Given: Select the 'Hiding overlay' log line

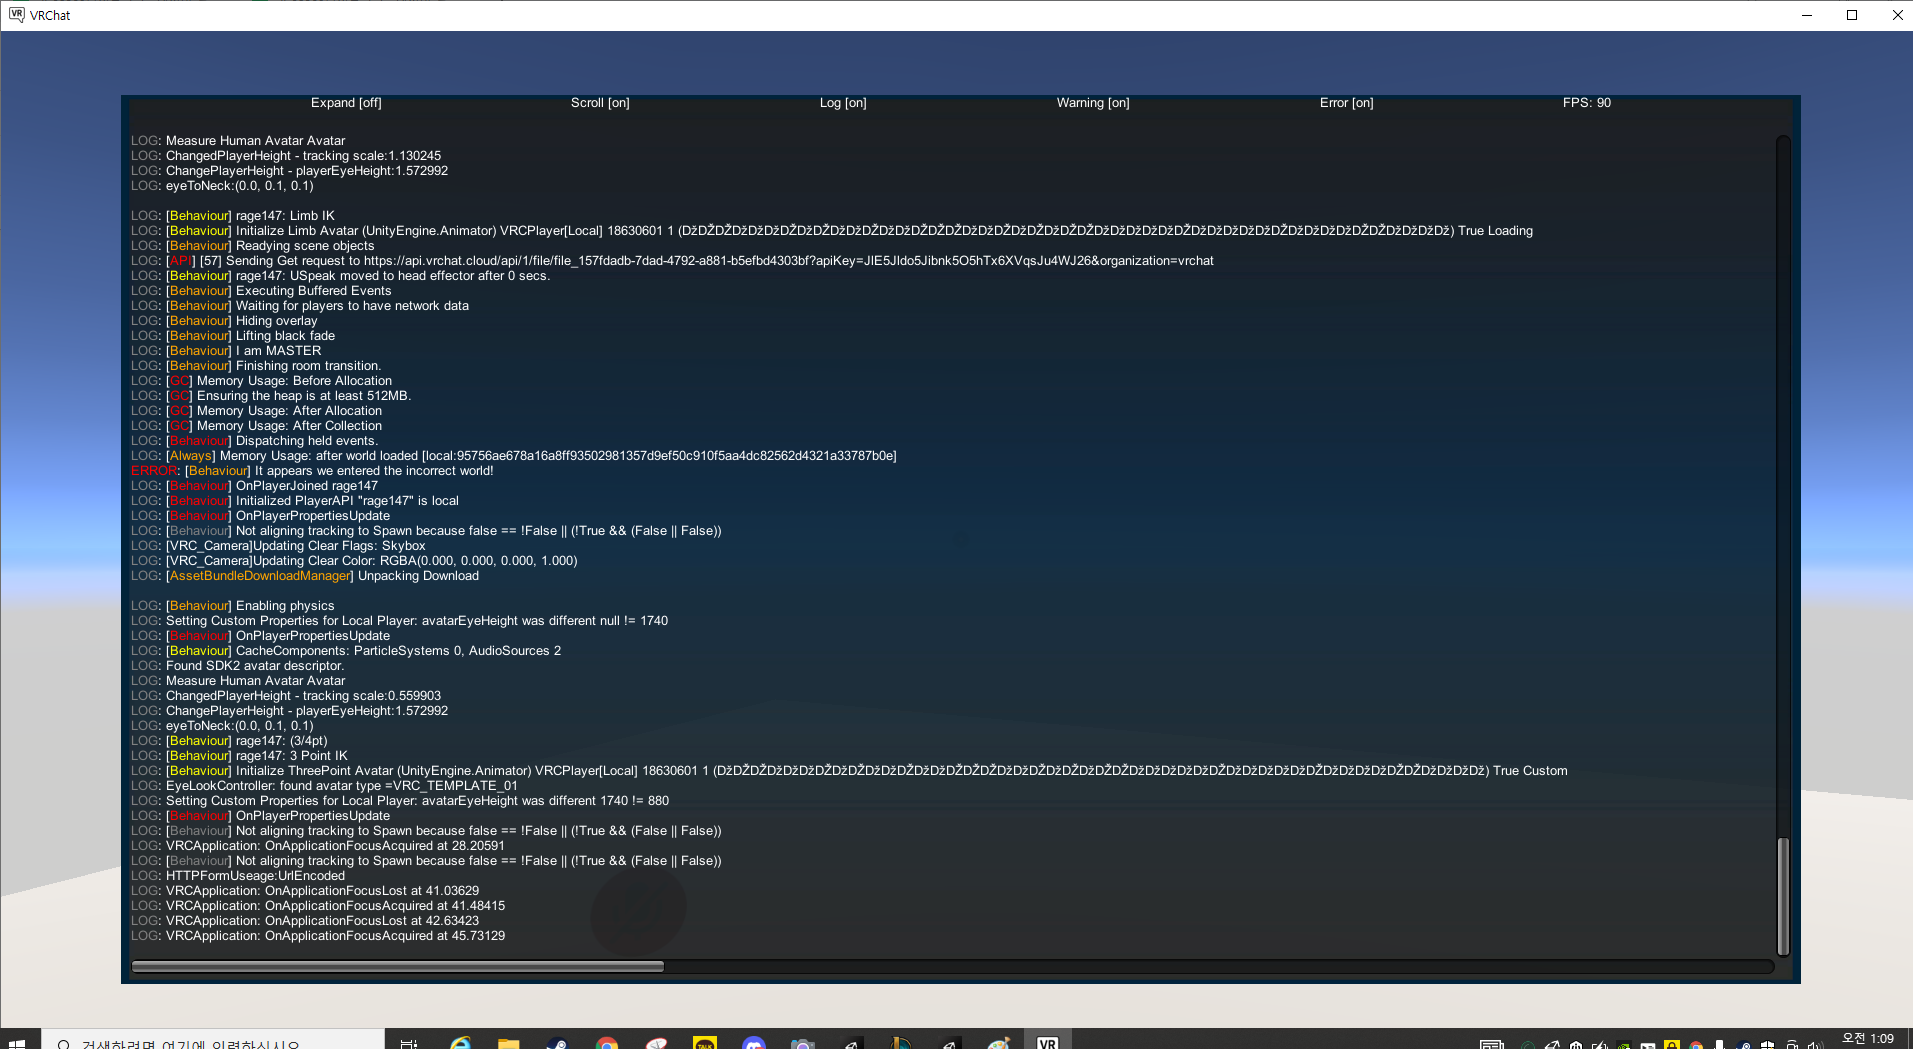Looking at the screenshot, I should [224, 321].
